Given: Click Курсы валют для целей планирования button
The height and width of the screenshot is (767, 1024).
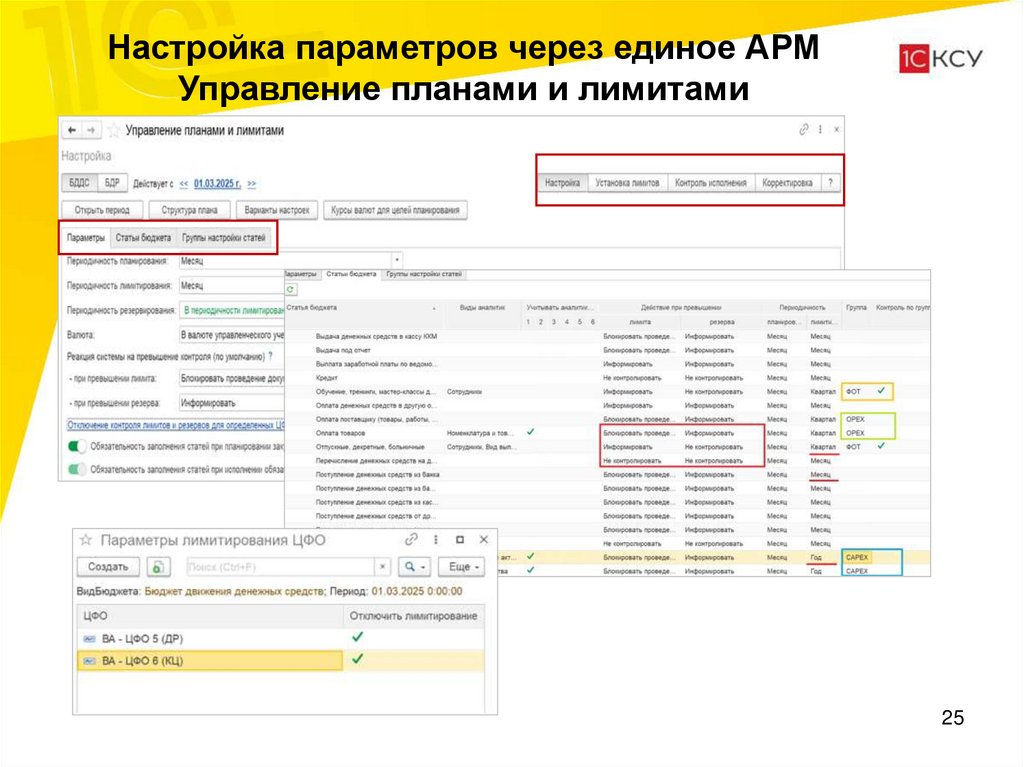Looking at the screenshot, I should coord(395,210).
